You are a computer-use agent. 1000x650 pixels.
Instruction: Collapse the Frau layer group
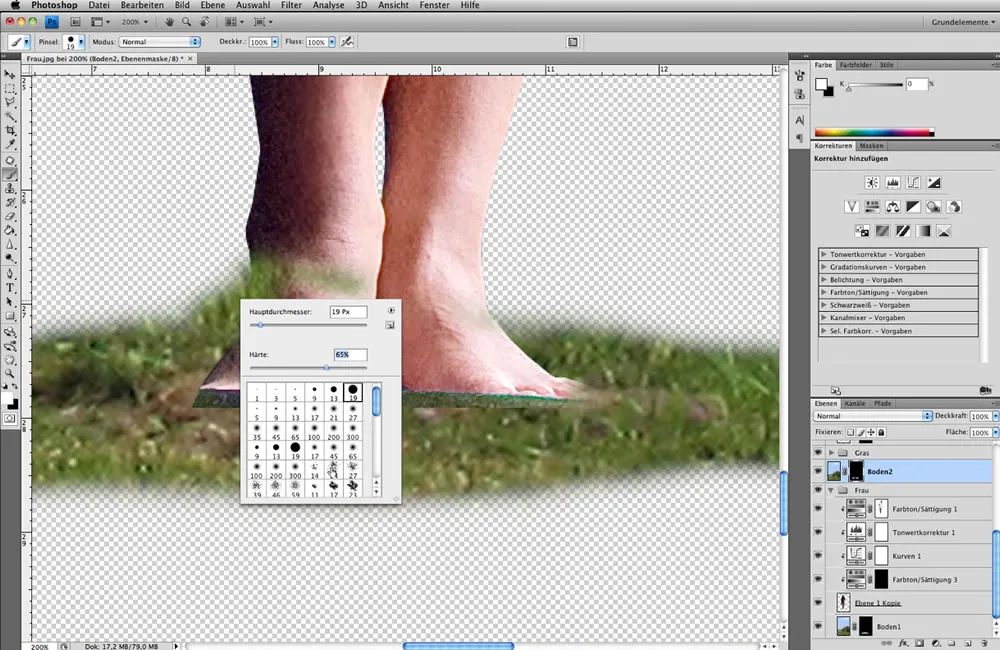(x=831, y=489)
